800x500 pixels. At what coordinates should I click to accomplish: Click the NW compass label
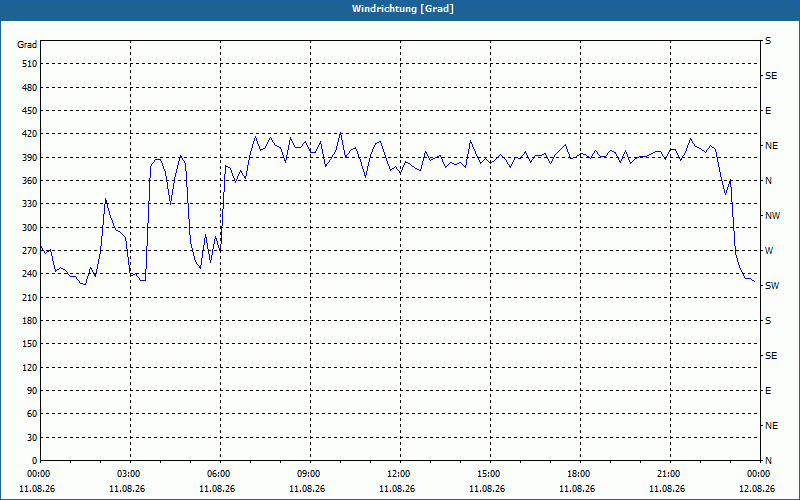point(772,216)
